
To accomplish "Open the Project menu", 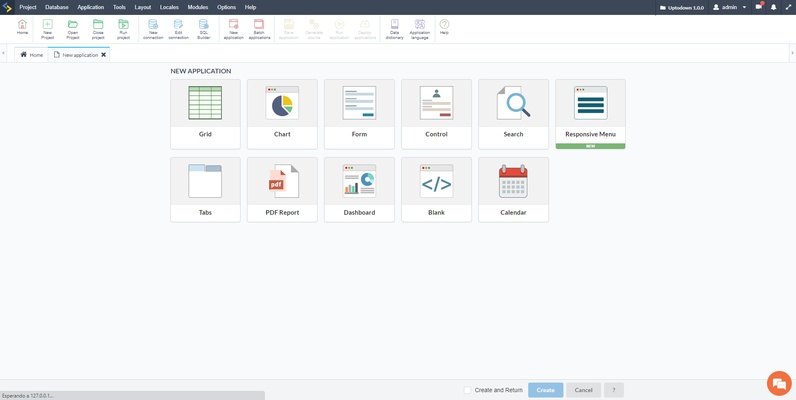I will pyautogui.click(x=28, y=7).
